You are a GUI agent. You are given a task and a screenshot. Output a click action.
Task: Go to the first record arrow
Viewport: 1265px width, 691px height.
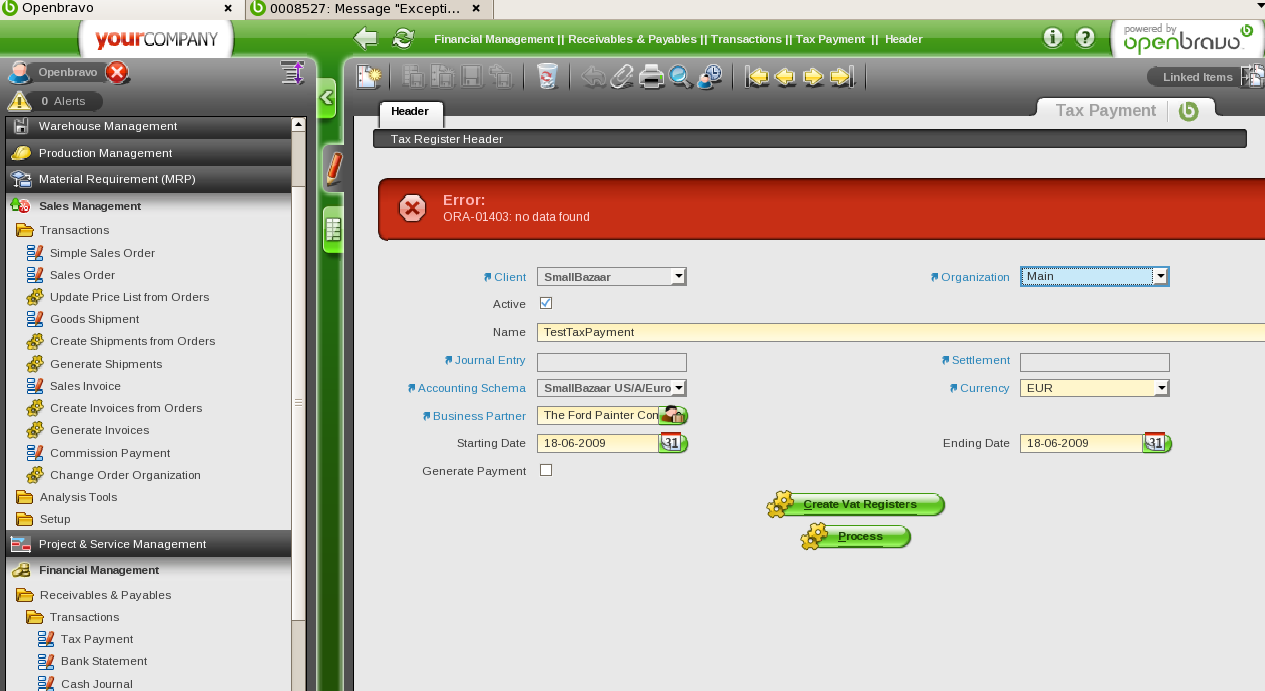757,76
